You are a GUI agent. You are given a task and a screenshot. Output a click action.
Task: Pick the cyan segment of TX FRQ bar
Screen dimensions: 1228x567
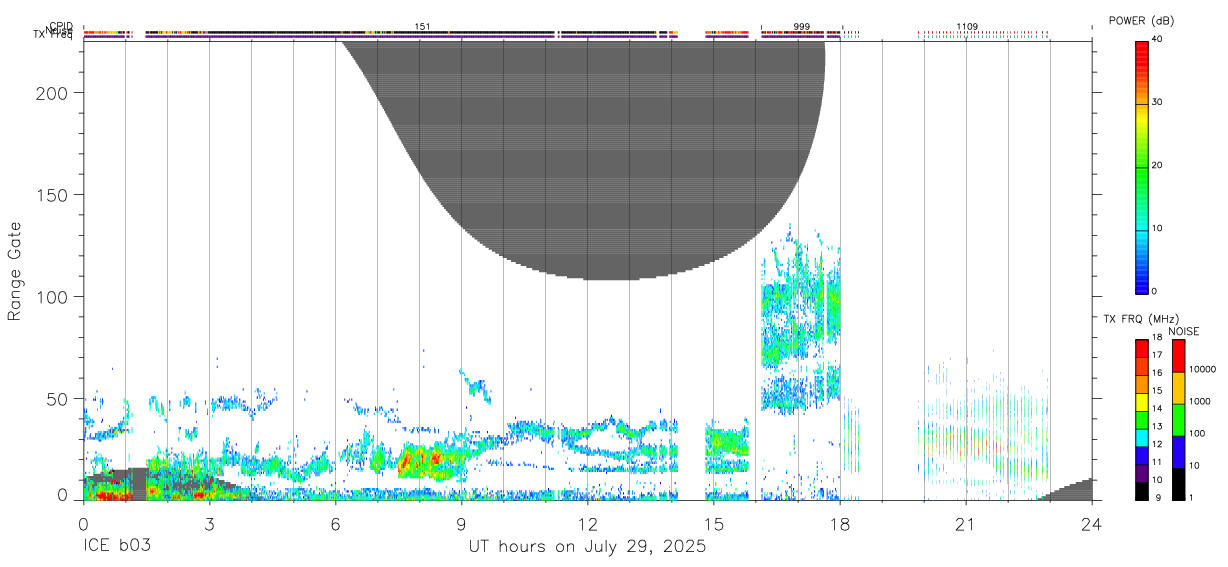coord(1141,436)
